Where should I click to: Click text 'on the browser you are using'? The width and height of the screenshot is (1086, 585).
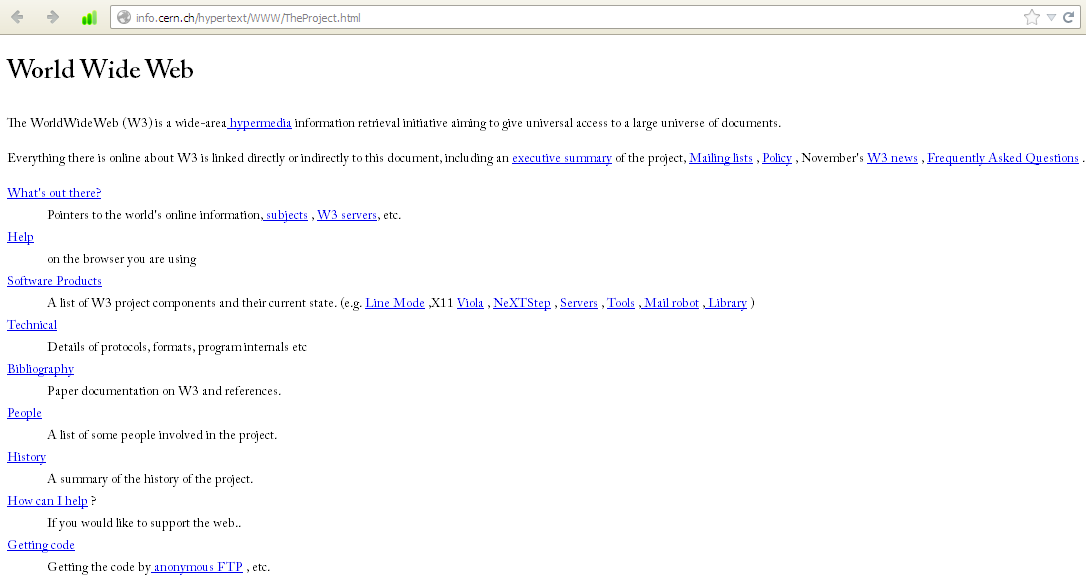122,259
